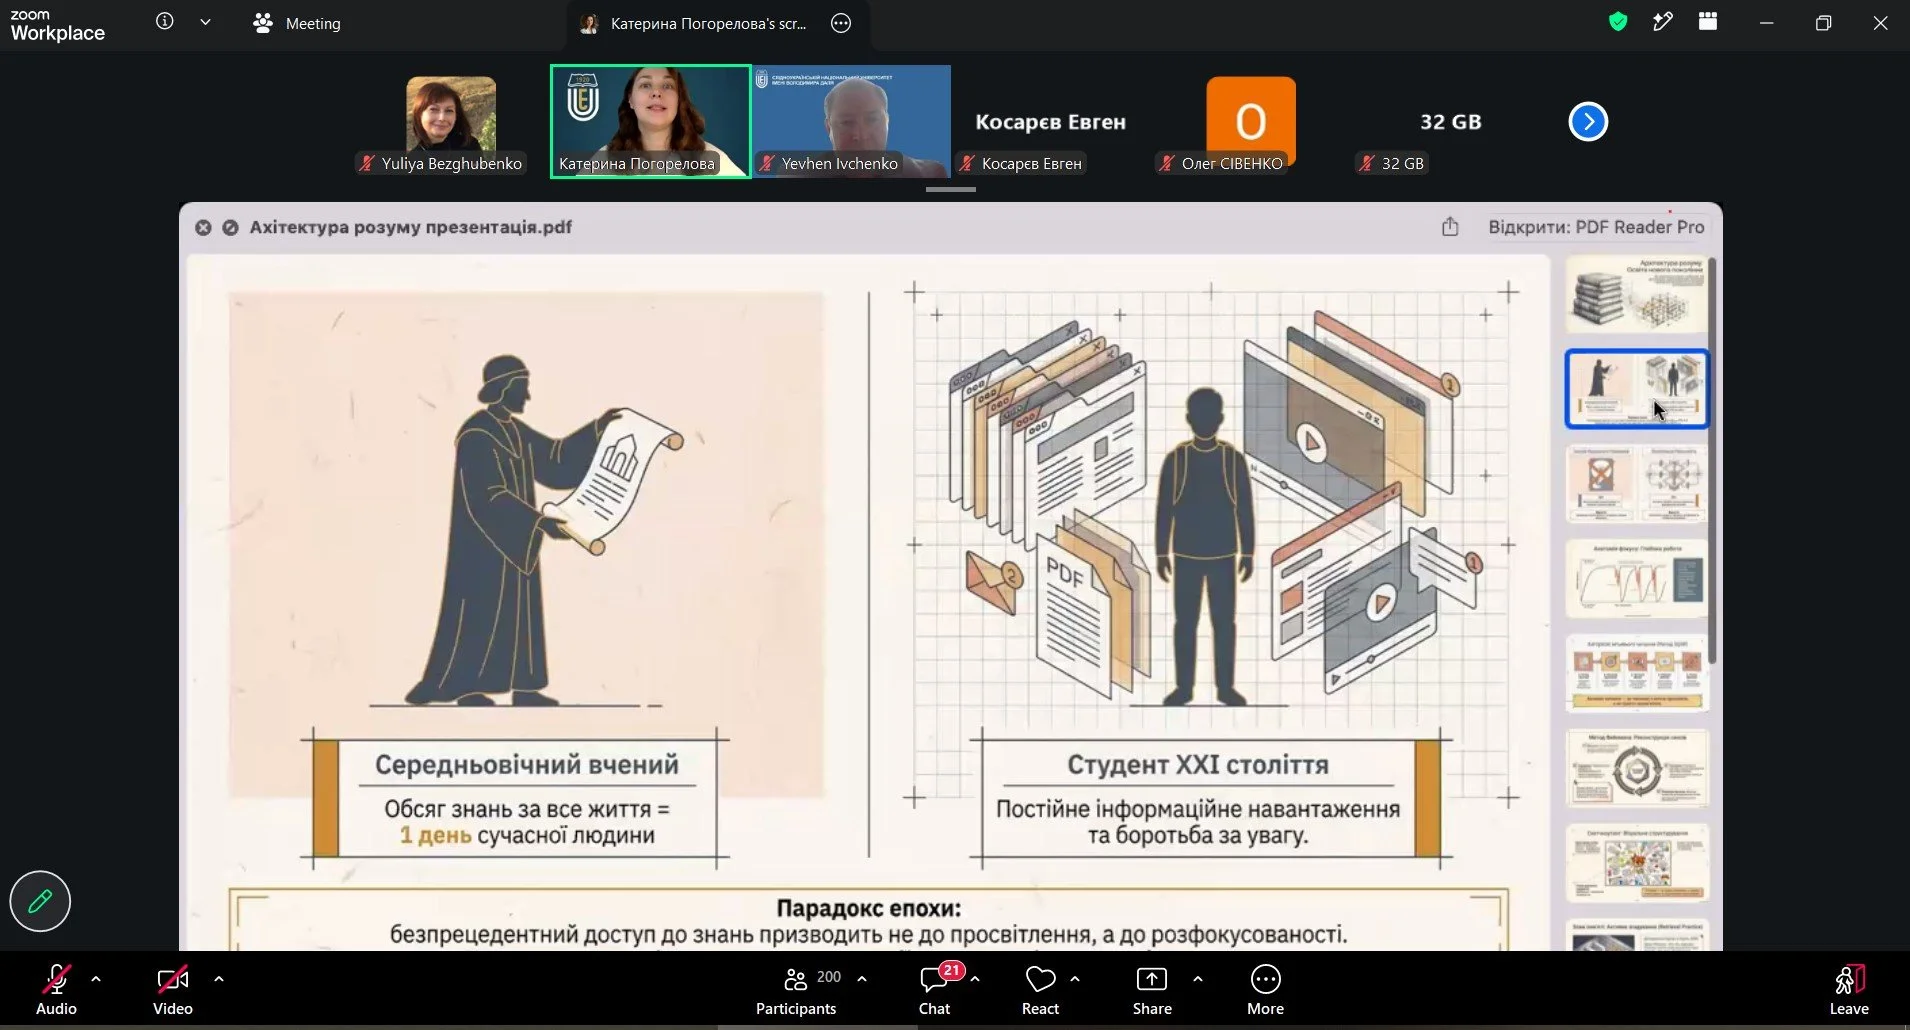This screenshot has height=1030, width=1910.
Task: Click the PDF thumbnail sidebar scrollbar
Action: click(x=1713, y=460)
